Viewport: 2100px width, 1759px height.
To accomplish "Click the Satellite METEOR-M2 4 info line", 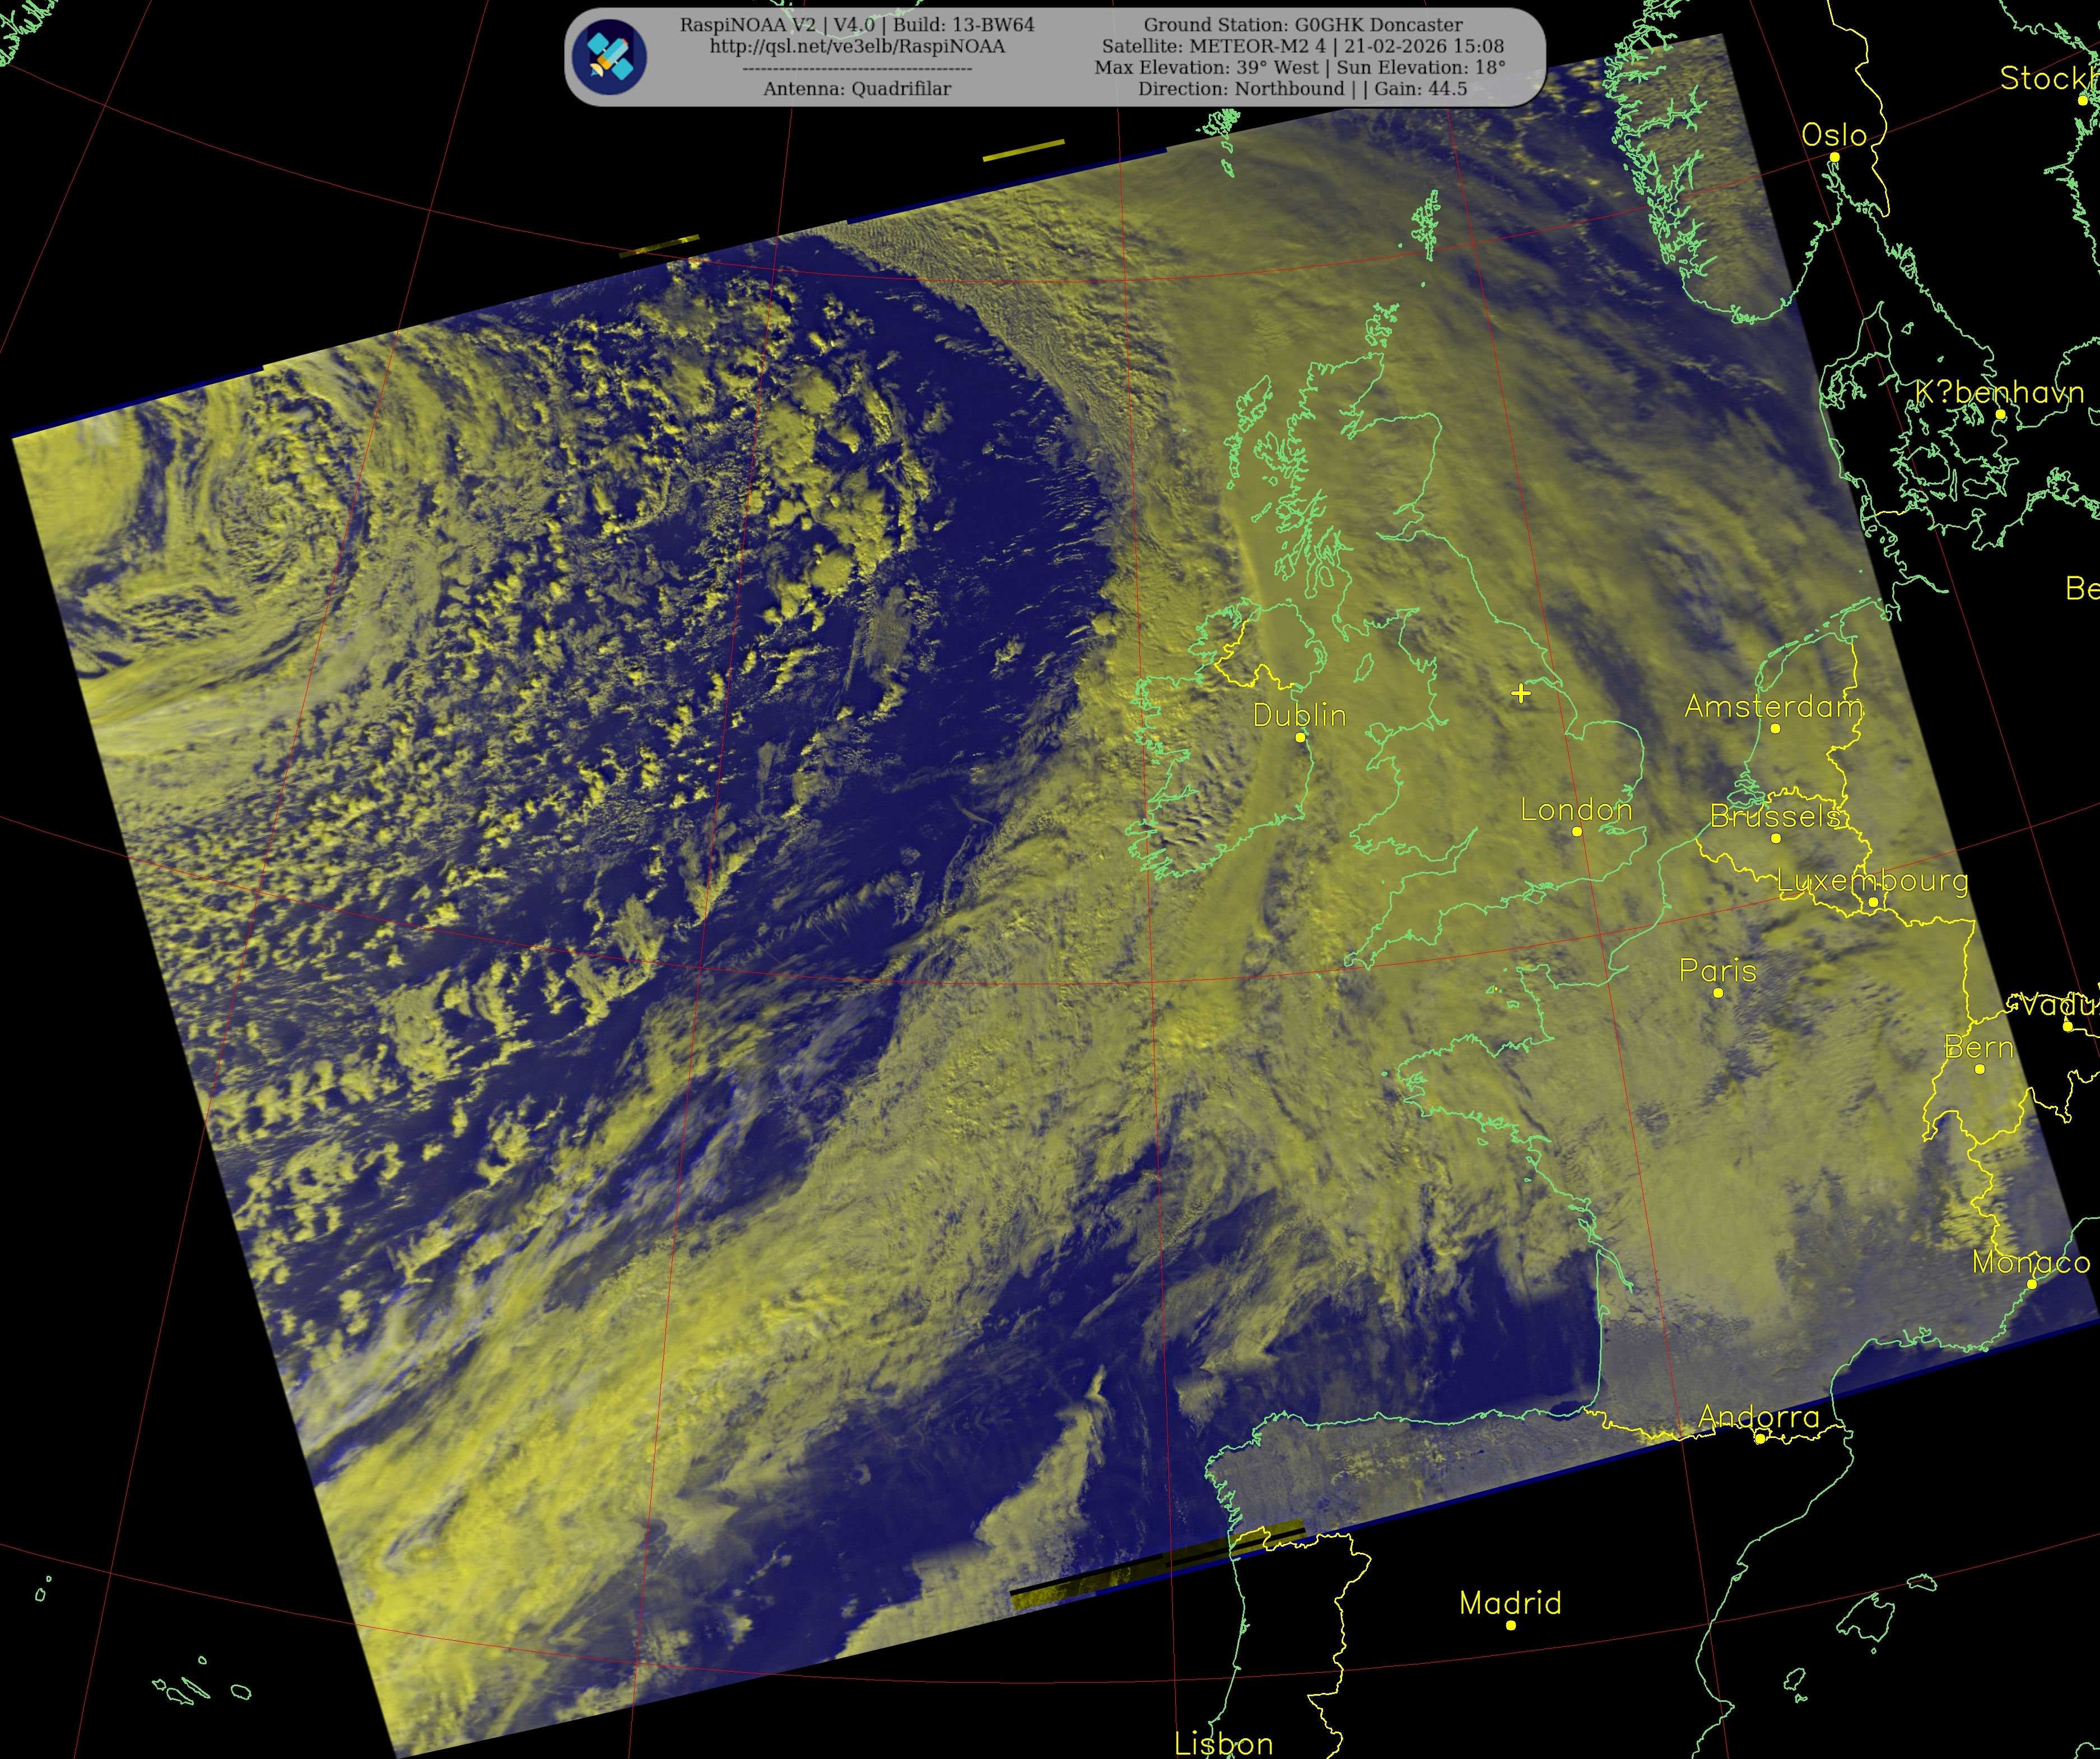I will pos(1302,46).
